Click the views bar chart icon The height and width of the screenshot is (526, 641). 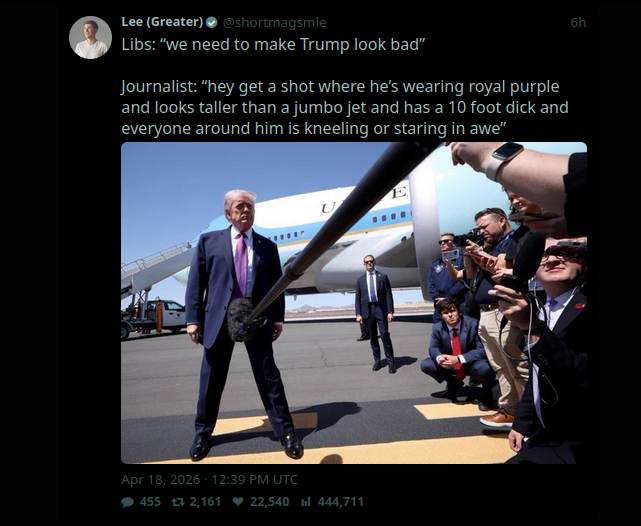point(306,501)
